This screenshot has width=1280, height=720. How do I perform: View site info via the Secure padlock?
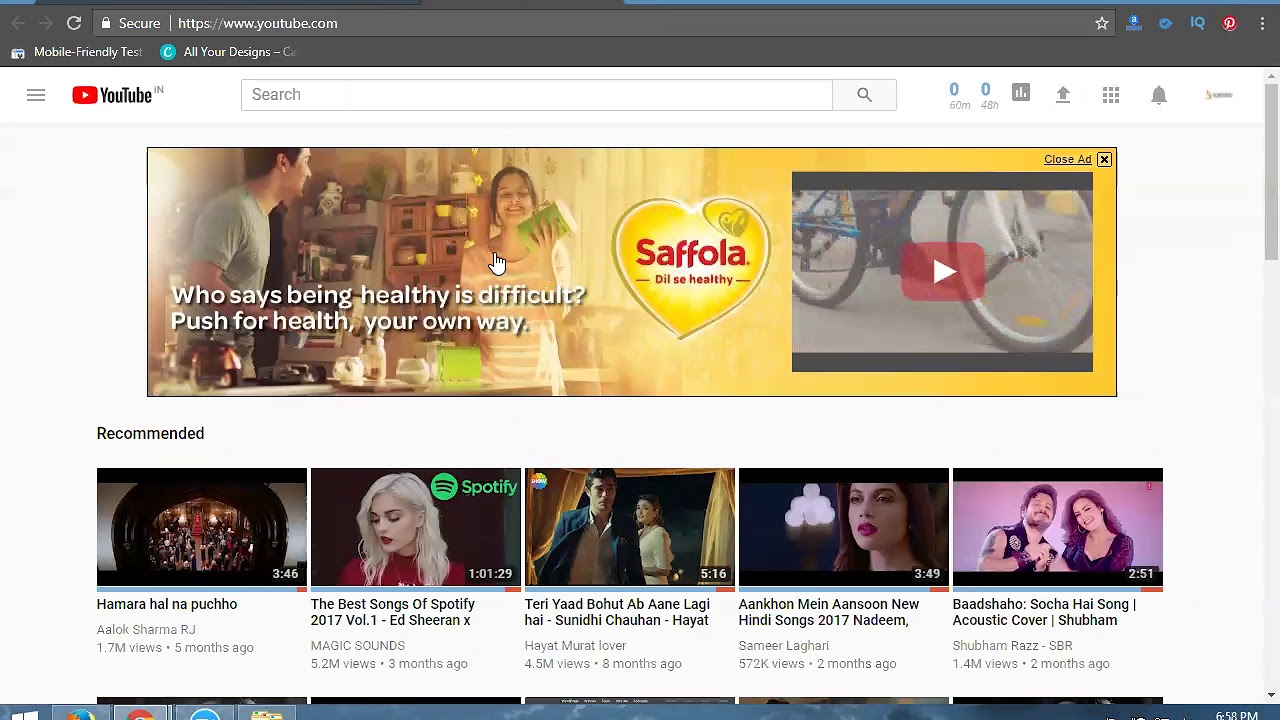[129, 23]
